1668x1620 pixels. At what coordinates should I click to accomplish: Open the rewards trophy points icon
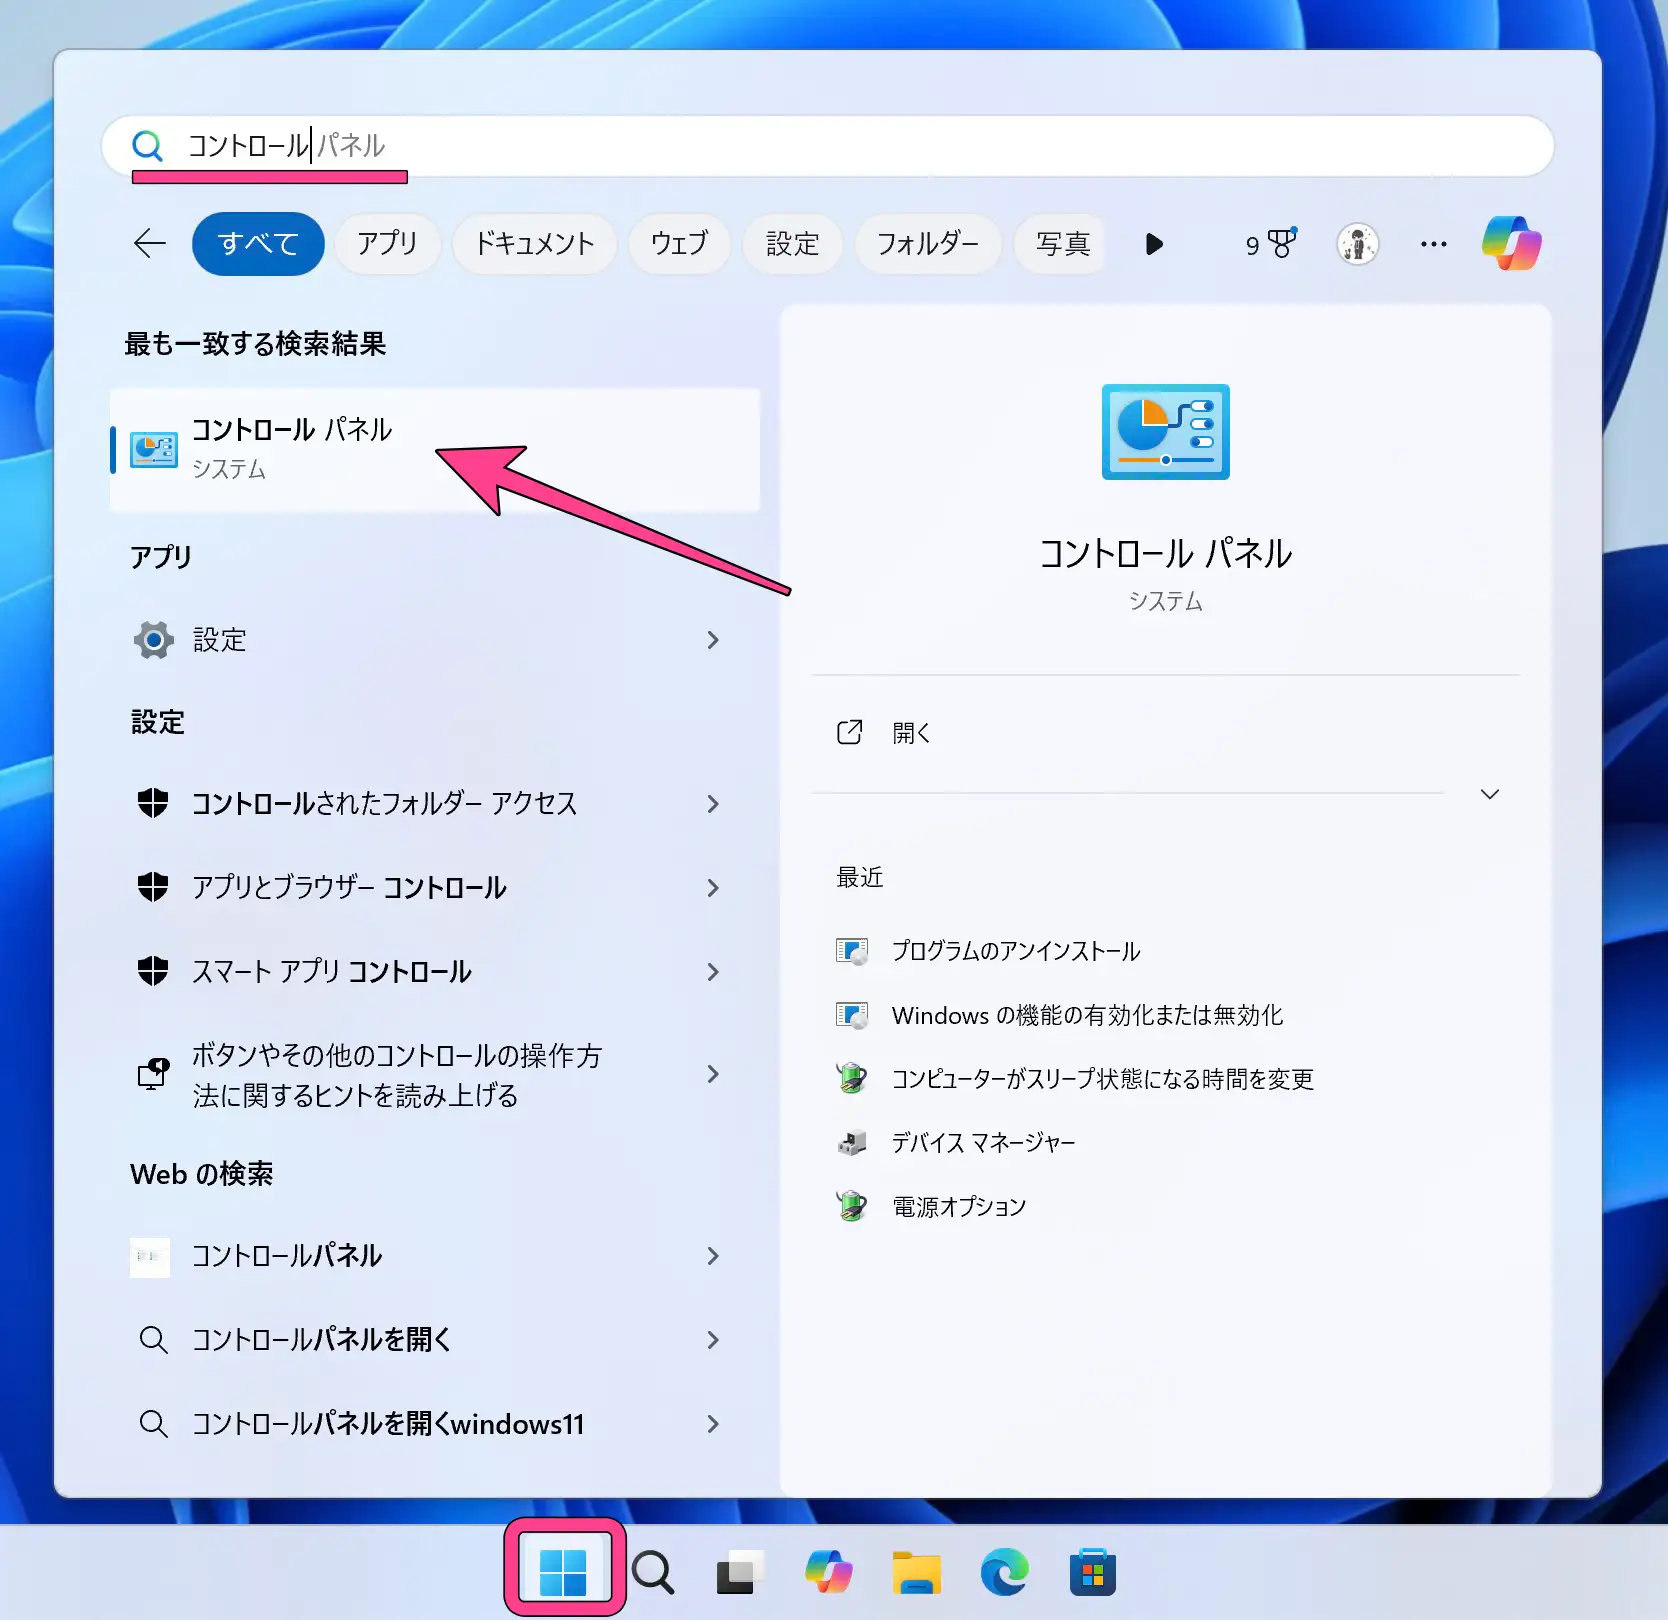pos(1271,244)
